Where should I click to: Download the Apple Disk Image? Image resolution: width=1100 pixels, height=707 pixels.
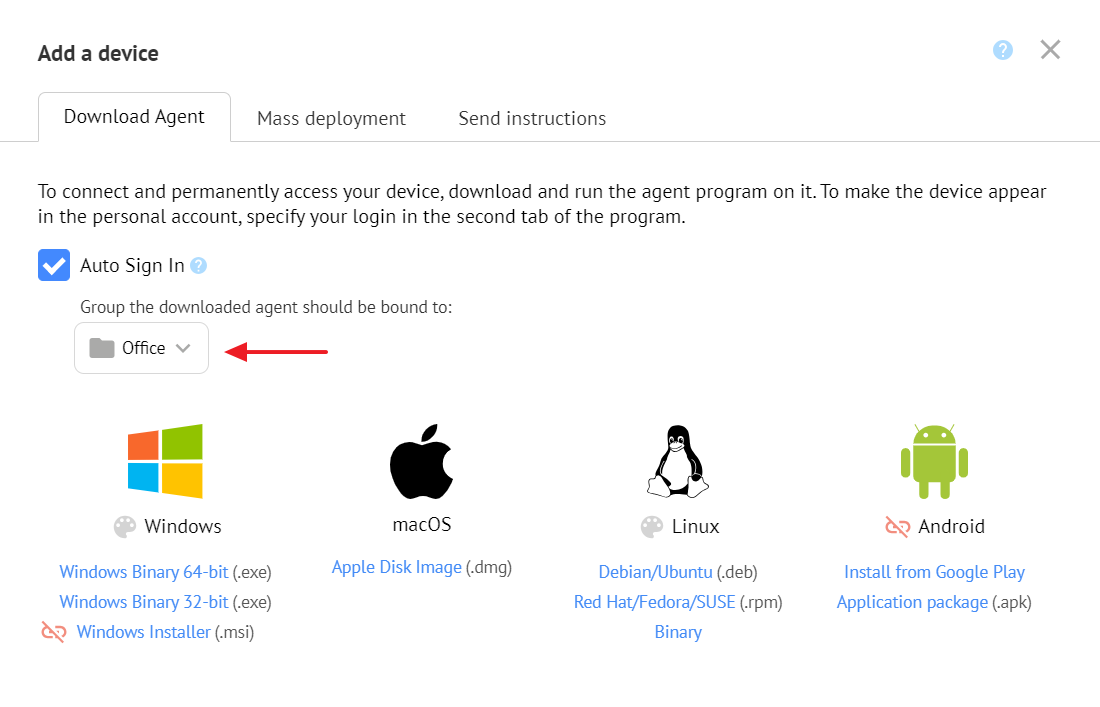(x=397, y=567)
